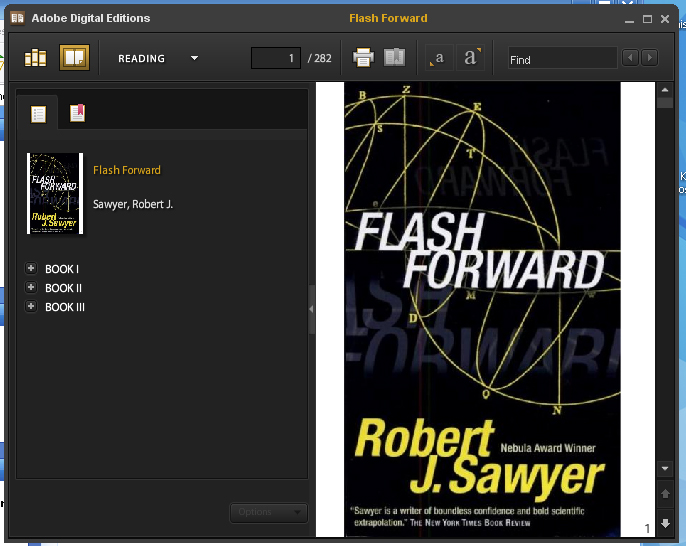Select BOOK II contents entry
Image resolution: width=686 pixels, height=546 pixels.
pos(63,288)
